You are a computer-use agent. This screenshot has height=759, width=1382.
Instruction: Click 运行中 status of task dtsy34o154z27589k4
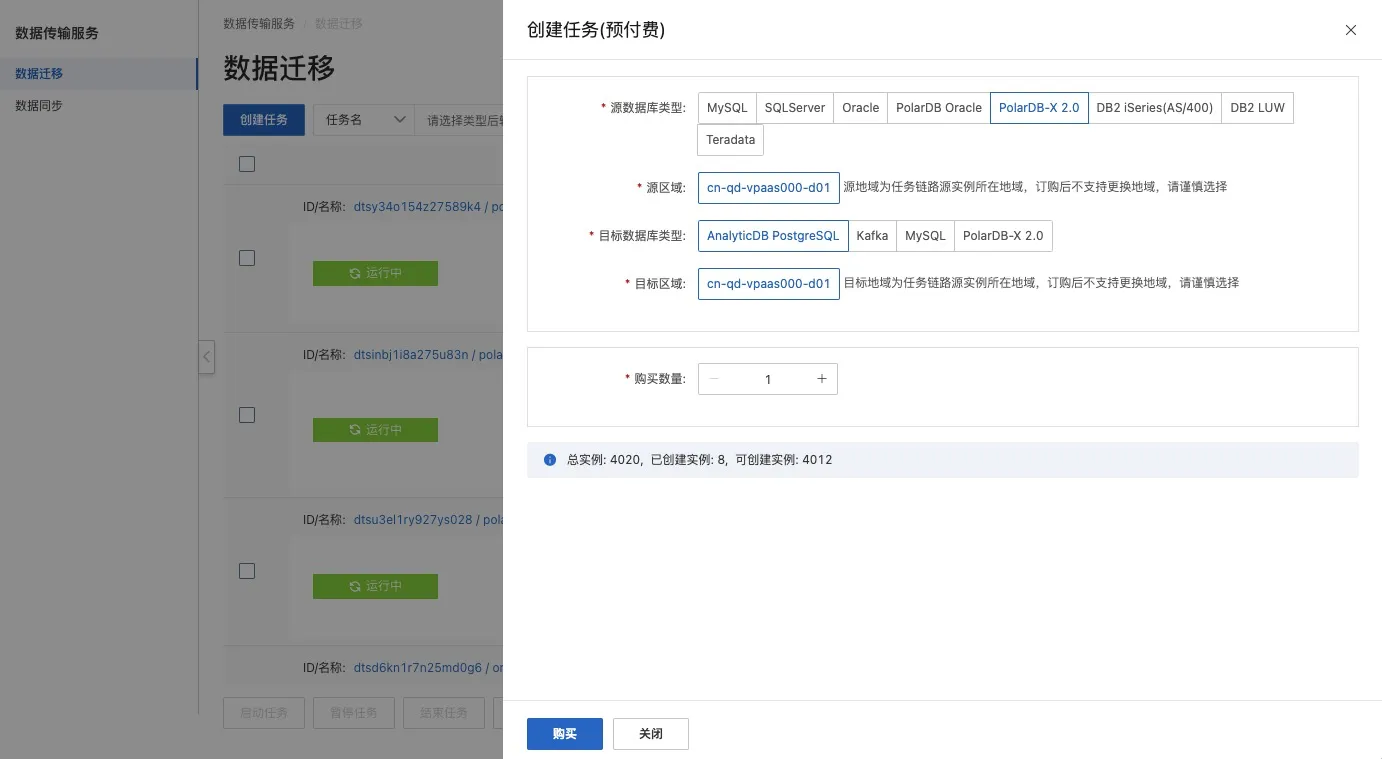pos(375,273)
